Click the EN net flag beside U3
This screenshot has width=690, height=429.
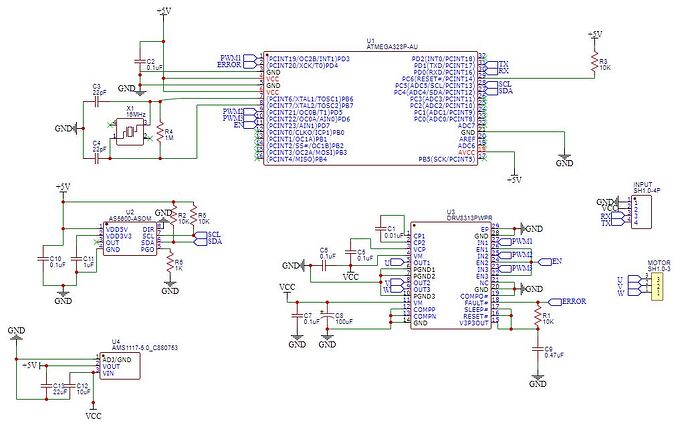551,261
